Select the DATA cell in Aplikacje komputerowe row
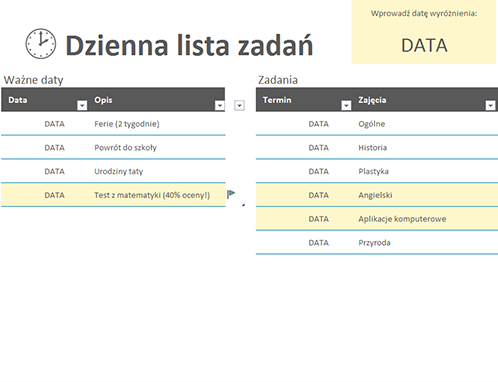This screenshot has height=382, width=498. click(x=319, y=219)
